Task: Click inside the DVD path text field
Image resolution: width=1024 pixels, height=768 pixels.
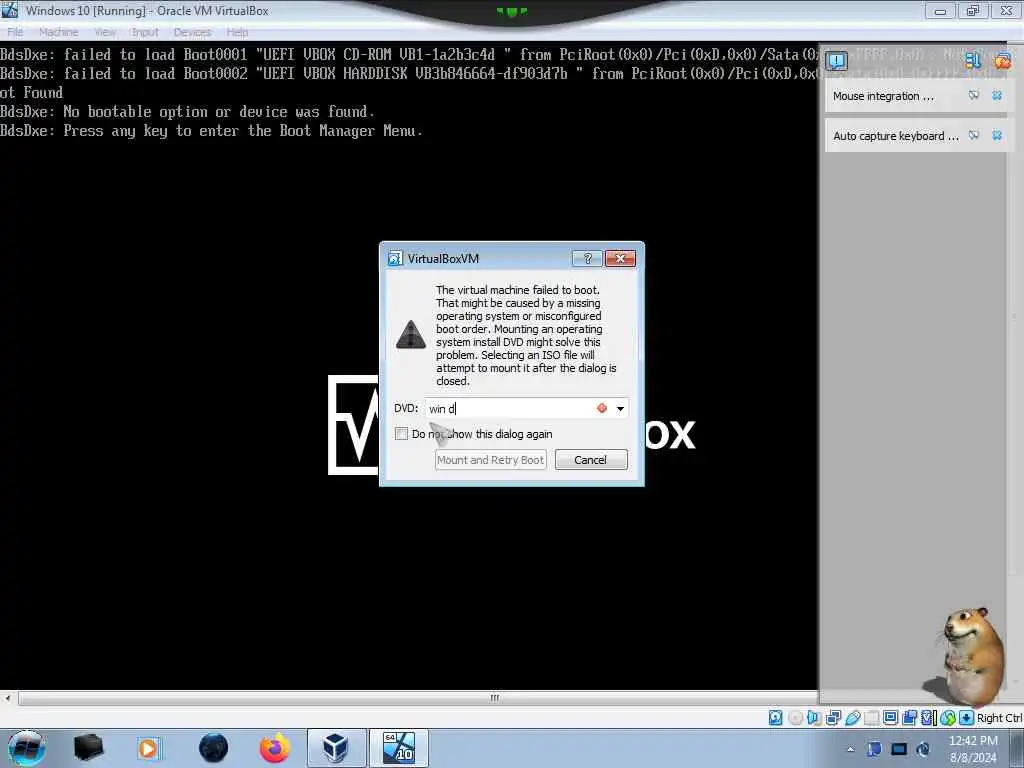Action: [x=509, y=409]
